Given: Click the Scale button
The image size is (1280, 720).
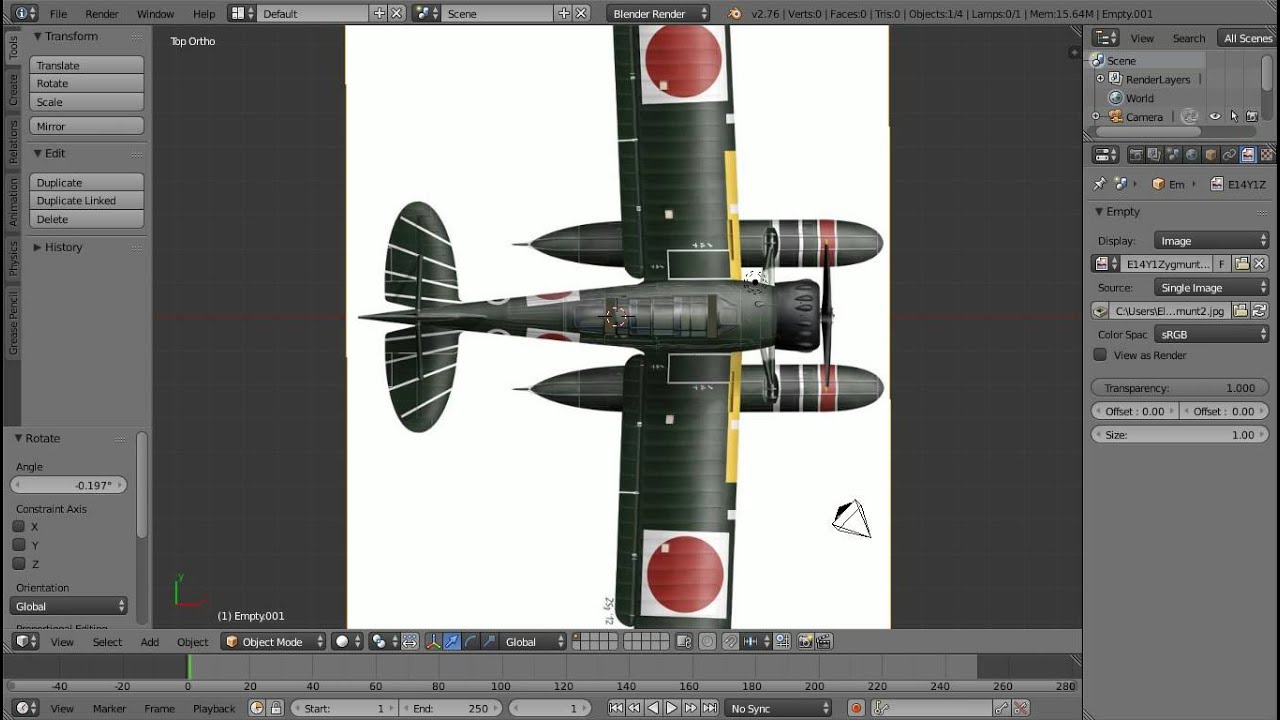Looking at the screenshot, I should [x=87, y=102].
